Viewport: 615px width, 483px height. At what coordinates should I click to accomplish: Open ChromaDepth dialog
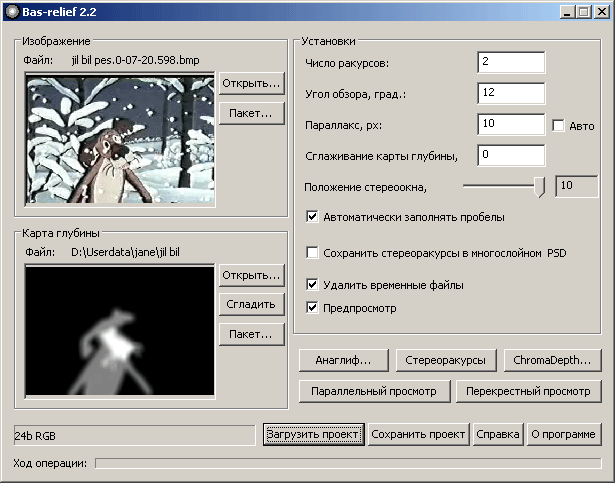552,360
